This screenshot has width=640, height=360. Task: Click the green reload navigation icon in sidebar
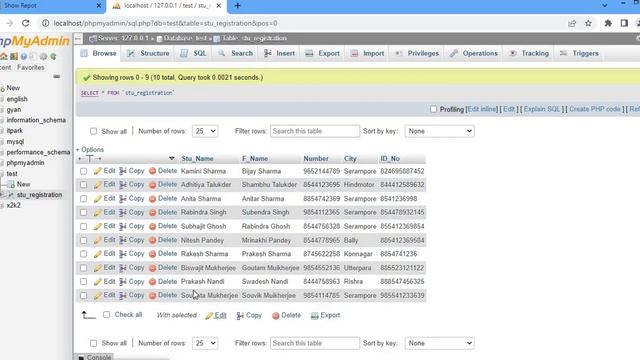coord(53,56)
